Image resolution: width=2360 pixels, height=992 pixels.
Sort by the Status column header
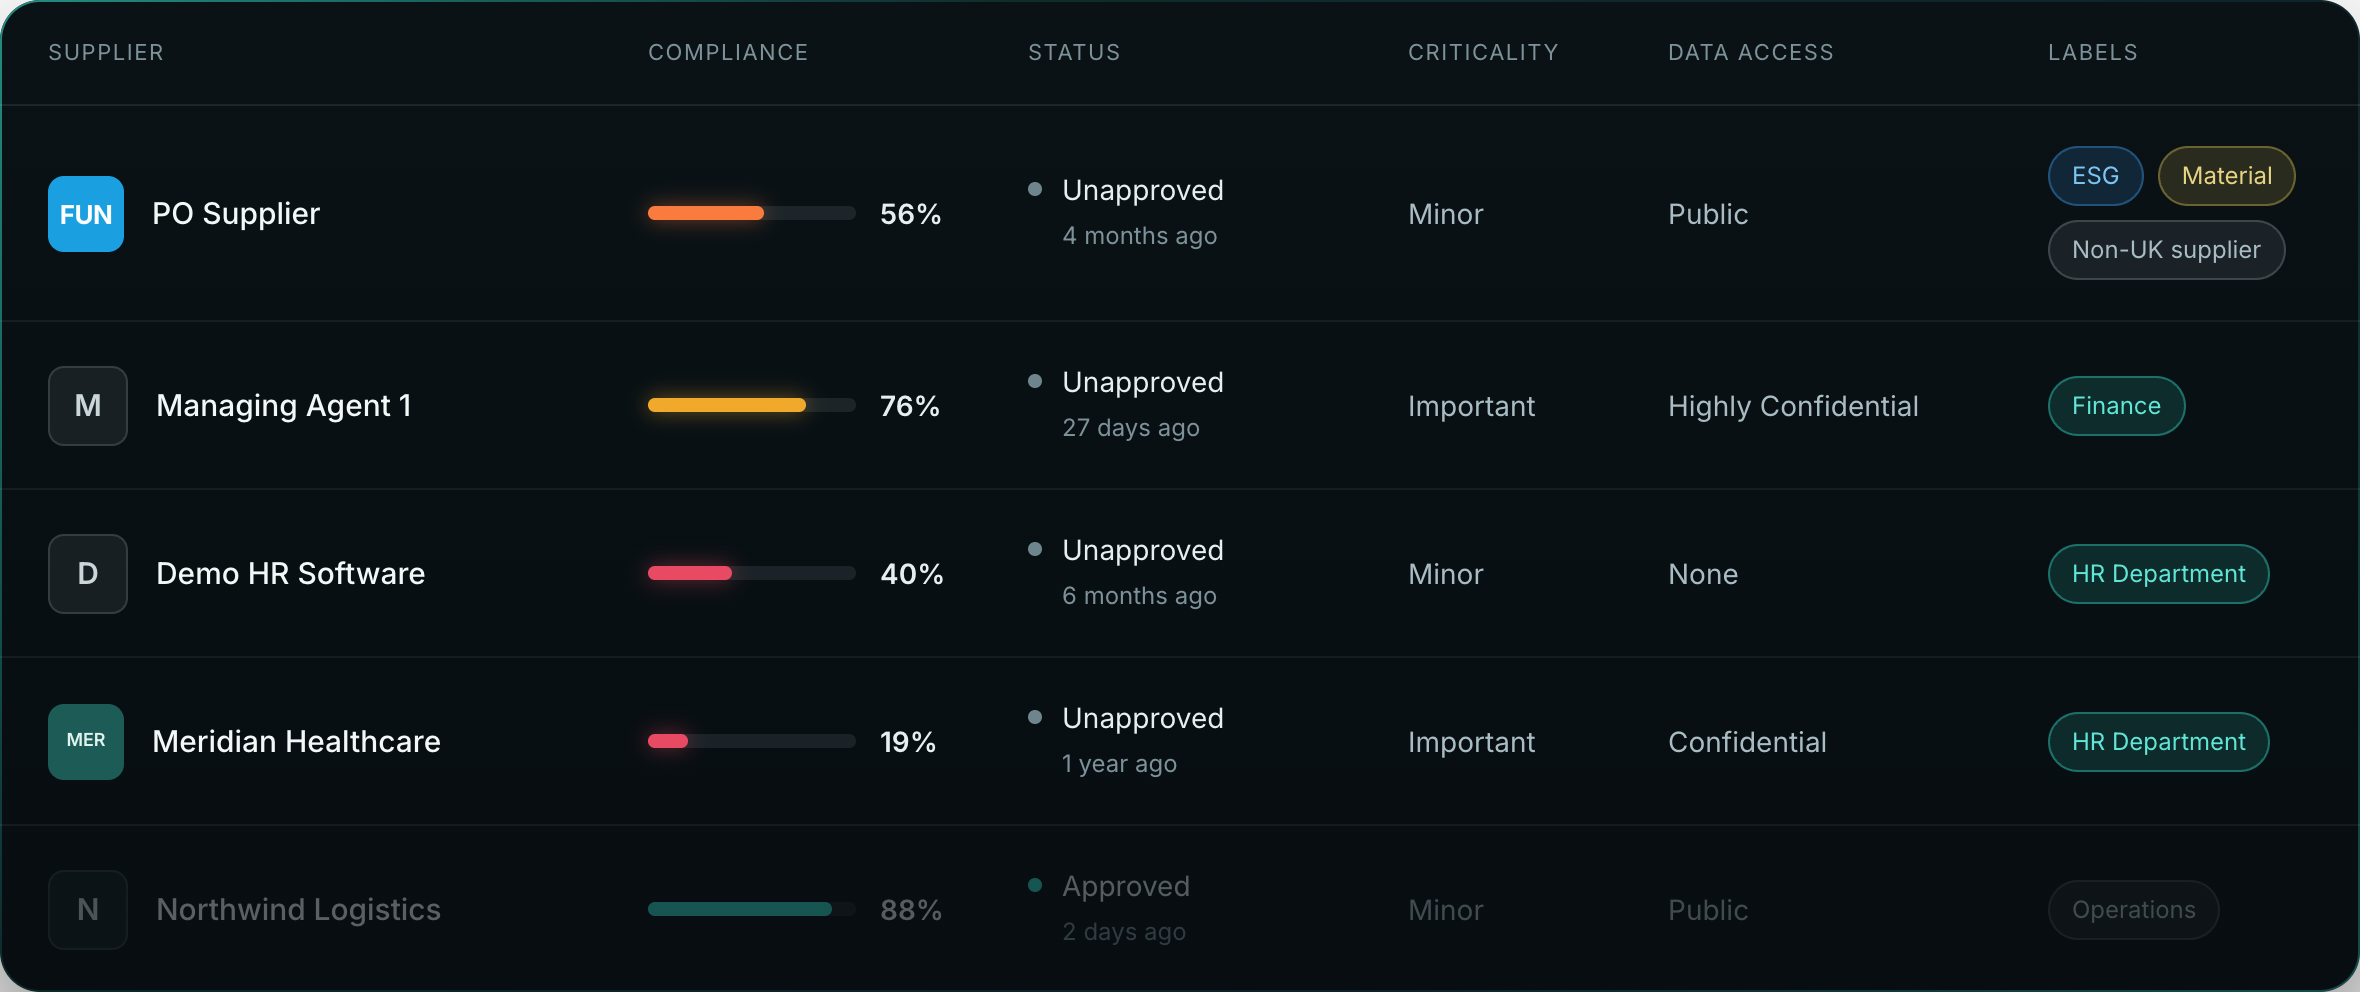[x=1074, y=52]
